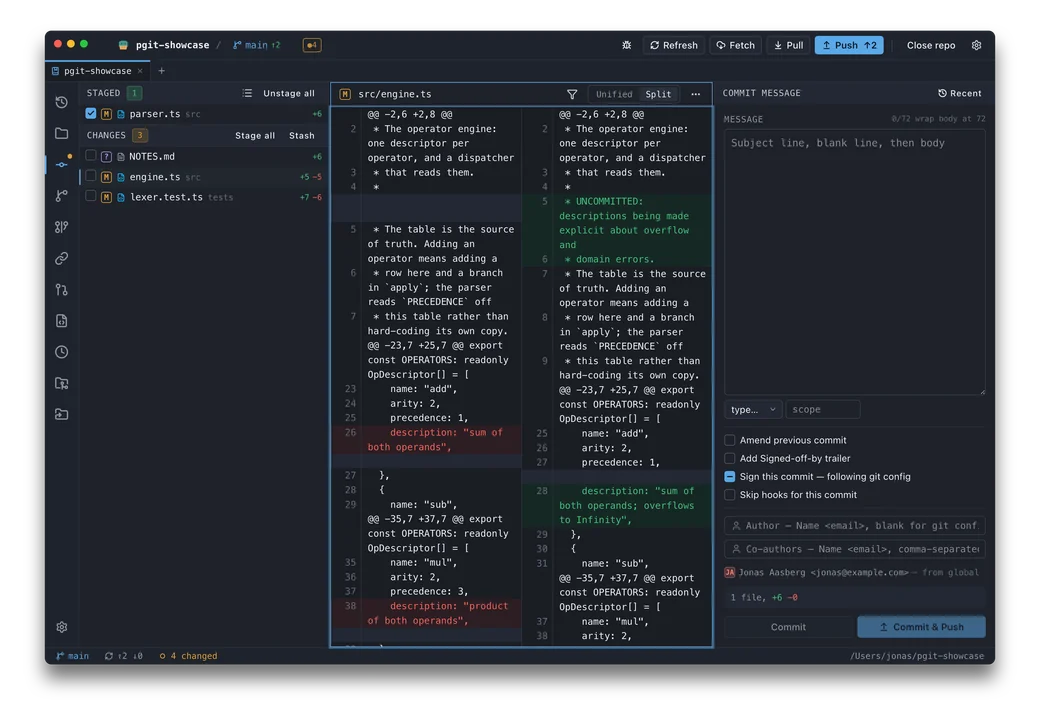Select engine.ts file row
Screen dimensions: 1040x723
click(203, 177)
